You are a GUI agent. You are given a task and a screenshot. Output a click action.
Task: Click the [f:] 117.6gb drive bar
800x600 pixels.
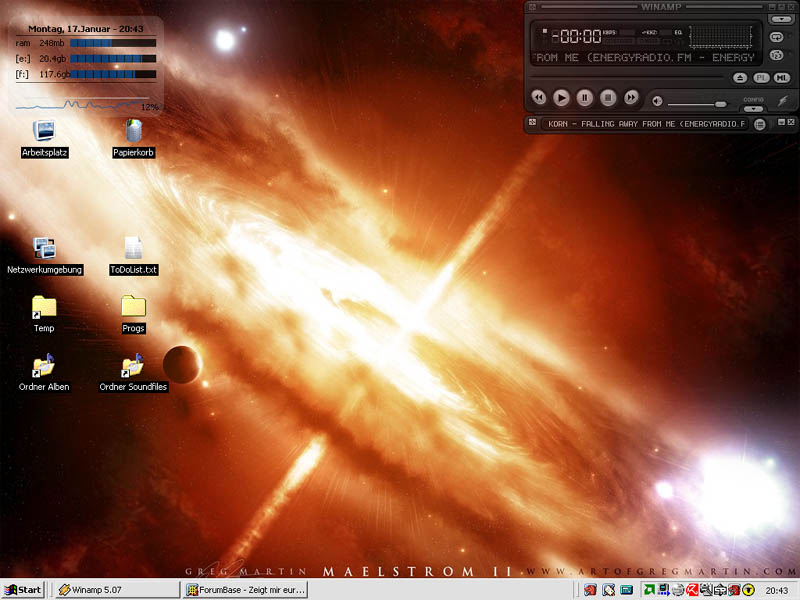[x=113, y=74]
